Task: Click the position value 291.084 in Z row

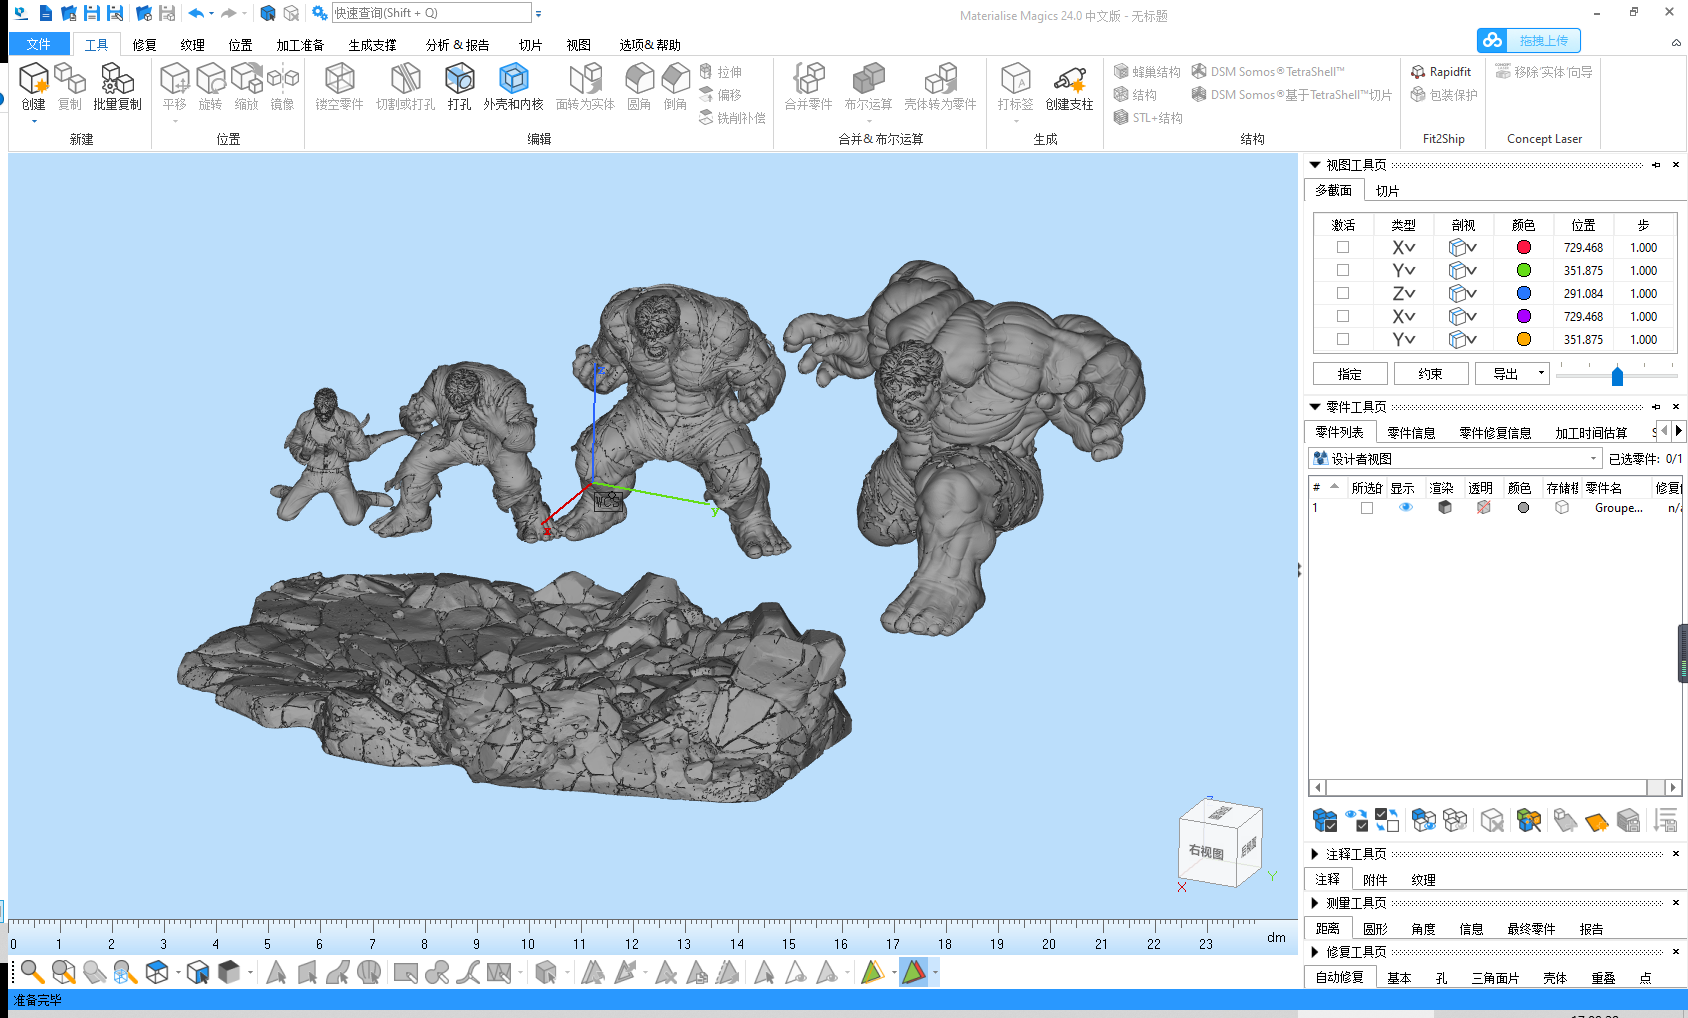Action: [x=1583, y=293]
